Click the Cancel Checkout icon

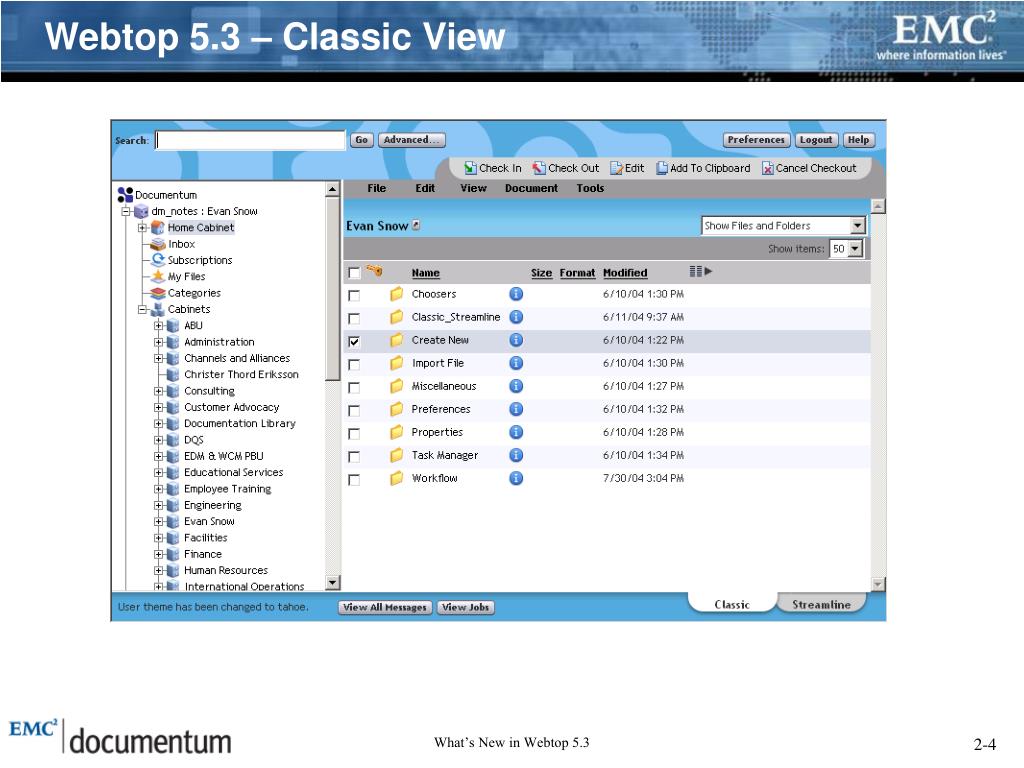(768, 168)
